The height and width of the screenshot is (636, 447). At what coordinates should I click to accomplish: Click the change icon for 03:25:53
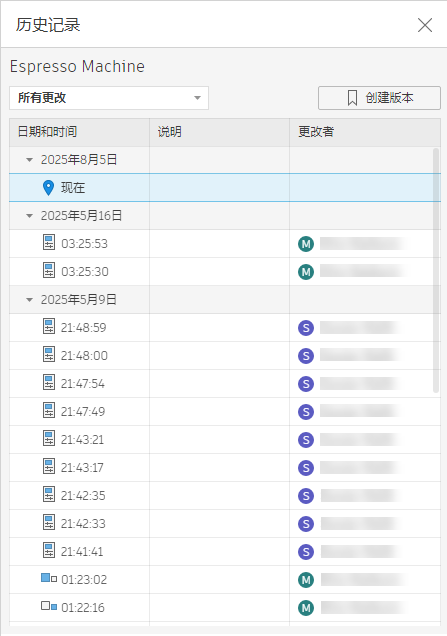(49, 242)
